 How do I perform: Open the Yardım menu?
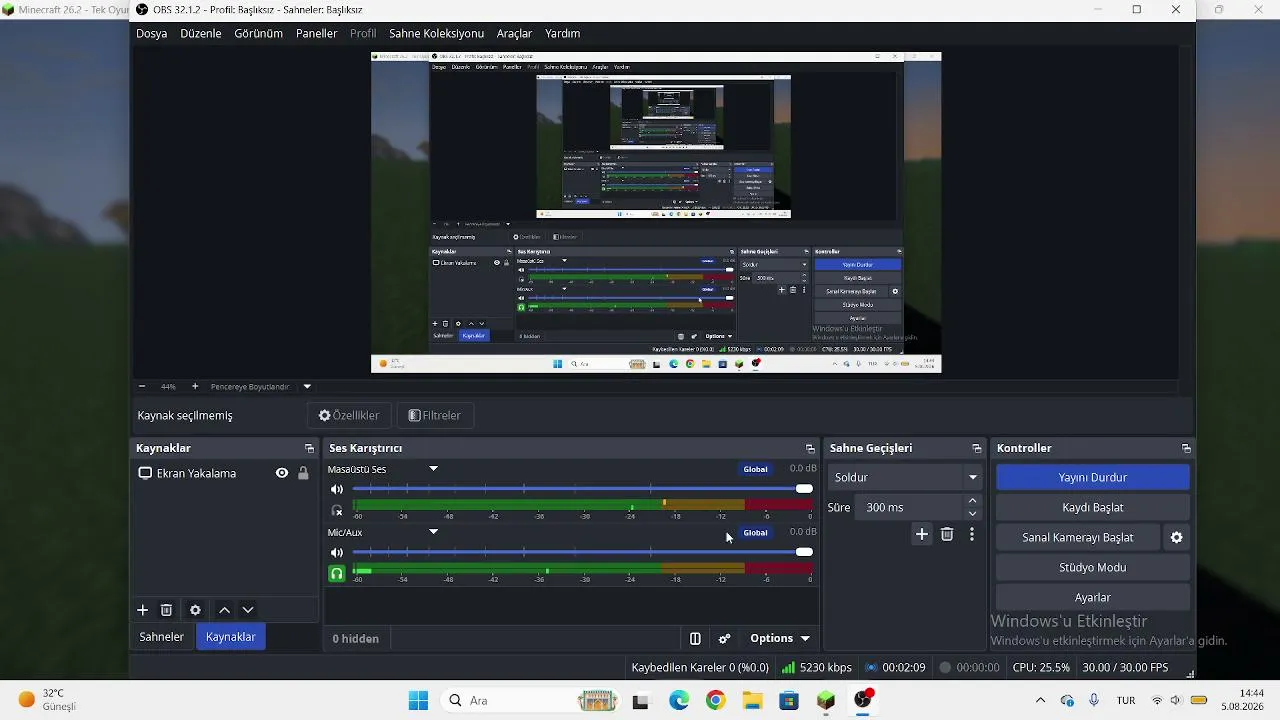[563, 33]
